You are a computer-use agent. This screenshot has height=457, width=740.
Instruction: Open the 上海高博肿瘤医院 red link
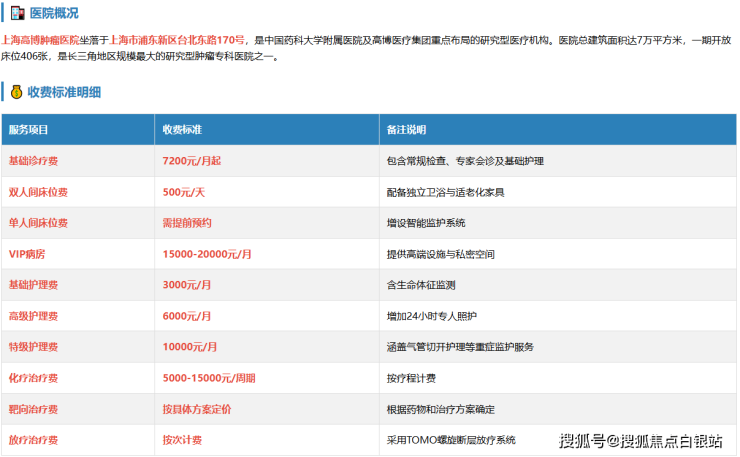coord(40,39)
